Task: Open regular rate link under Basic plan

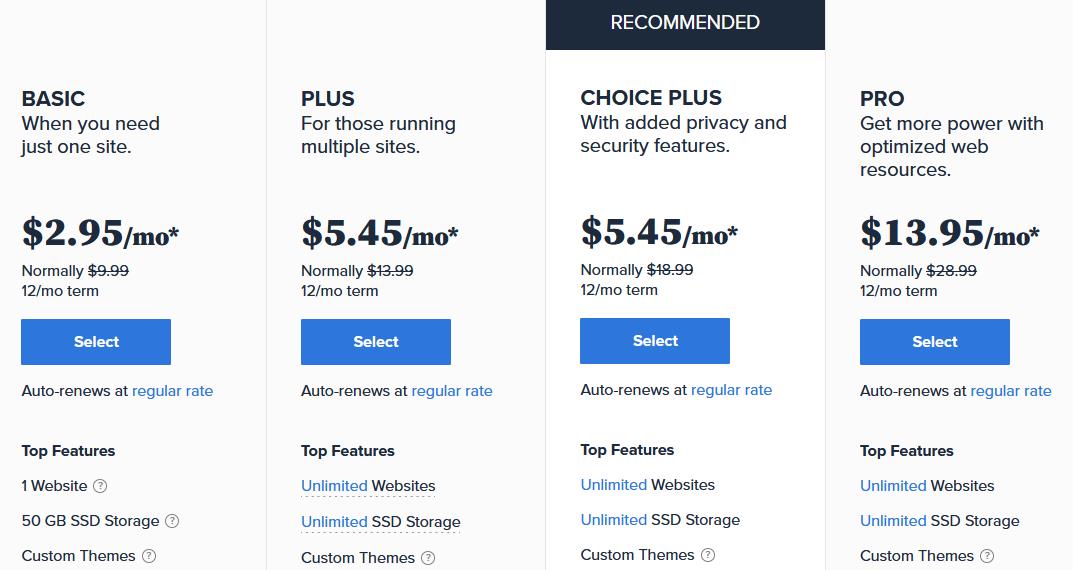Action: pyautogui.click(x=172, y=391)
